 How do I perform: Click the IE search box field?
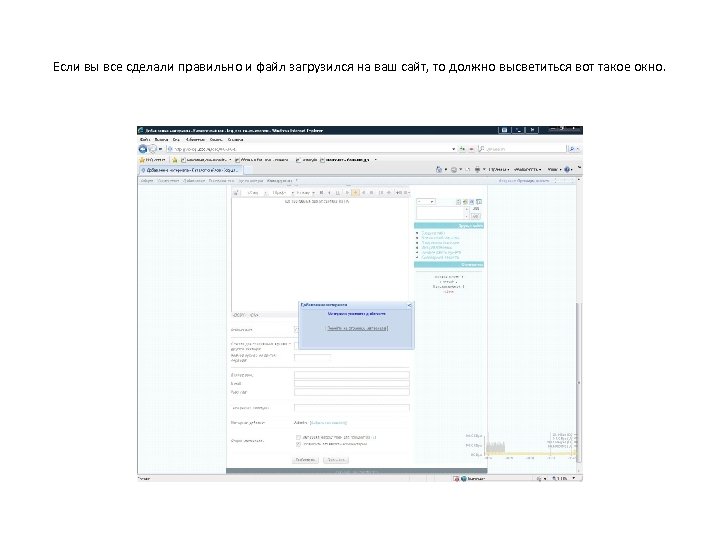[x=523, y=149]
